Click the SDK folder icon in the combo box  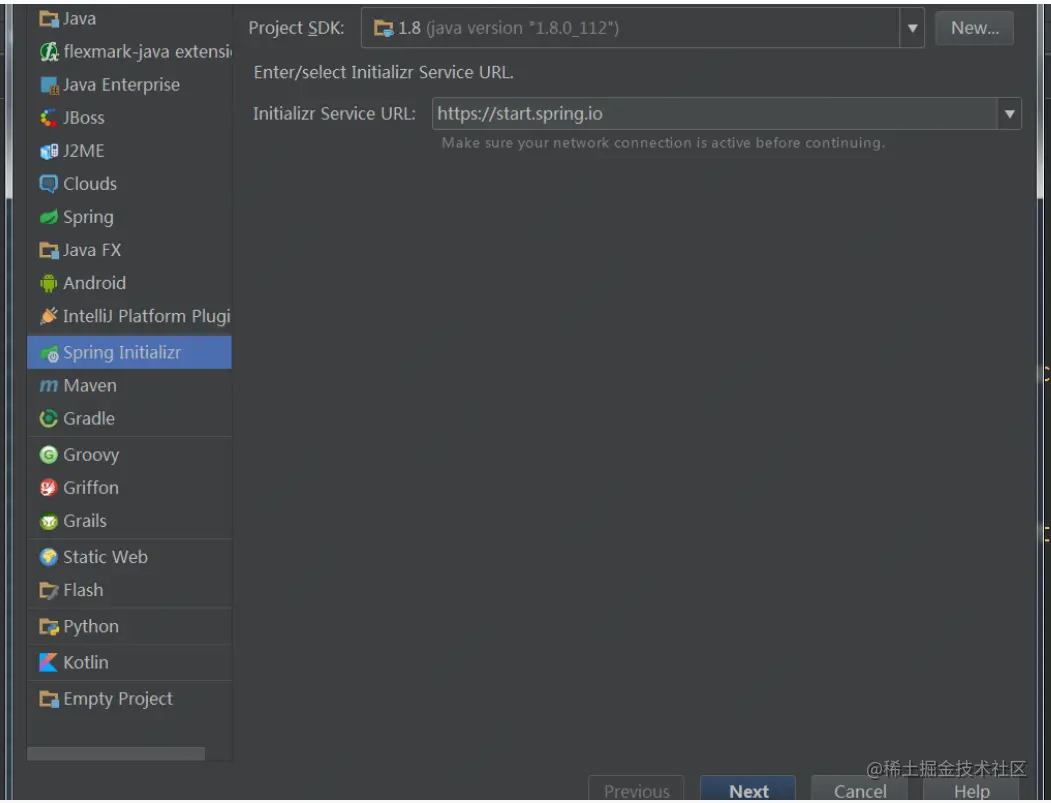[x=384, y=28]
